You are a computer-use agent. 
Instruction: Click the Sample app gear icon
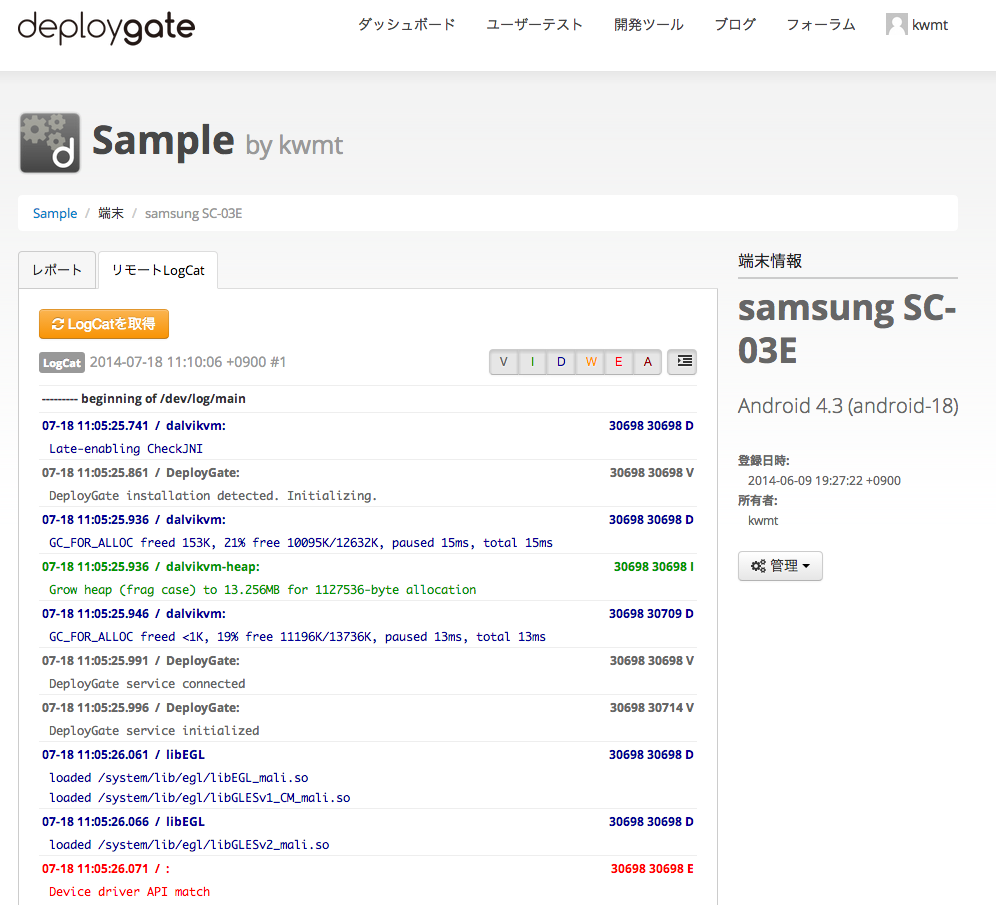tap(50, 143)
